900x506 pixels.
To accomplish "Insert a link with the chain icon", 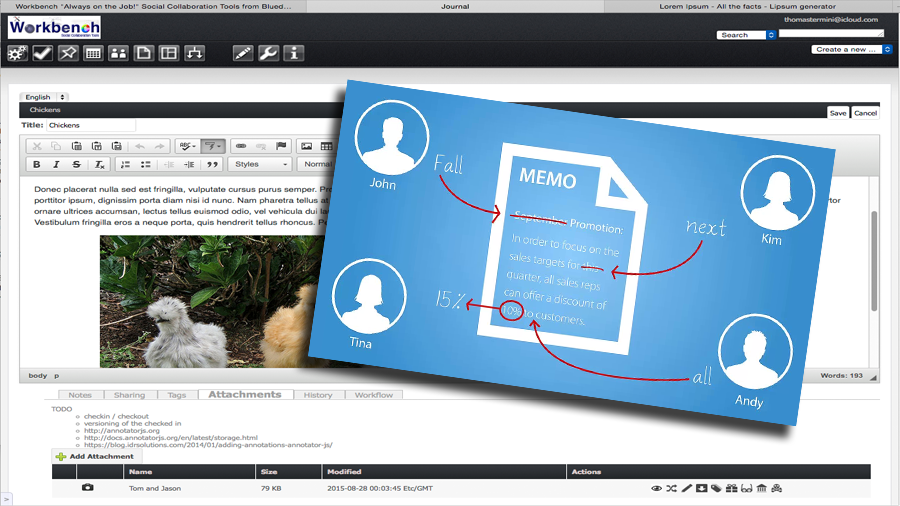I will pyautogui.click(x=241, y=146).
